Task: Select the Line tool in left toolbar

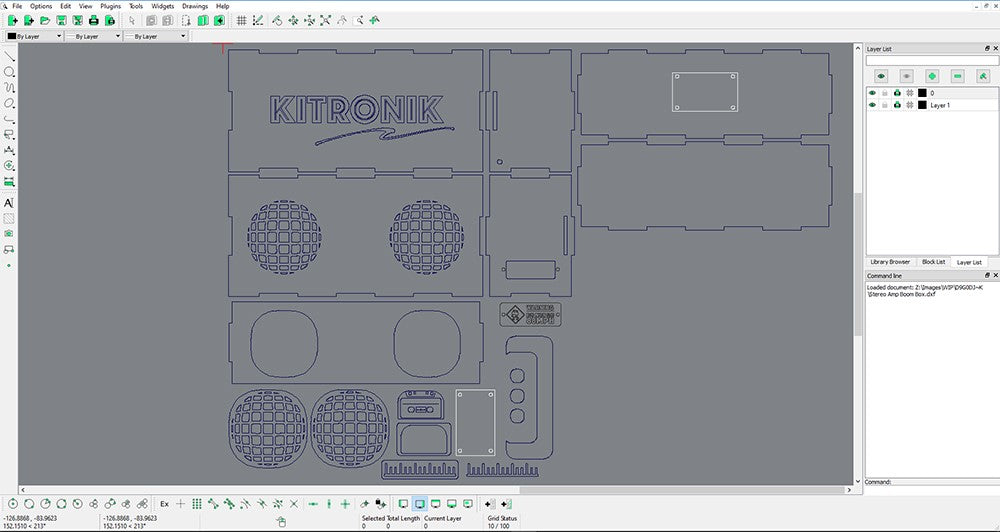Action: [10, 56]
